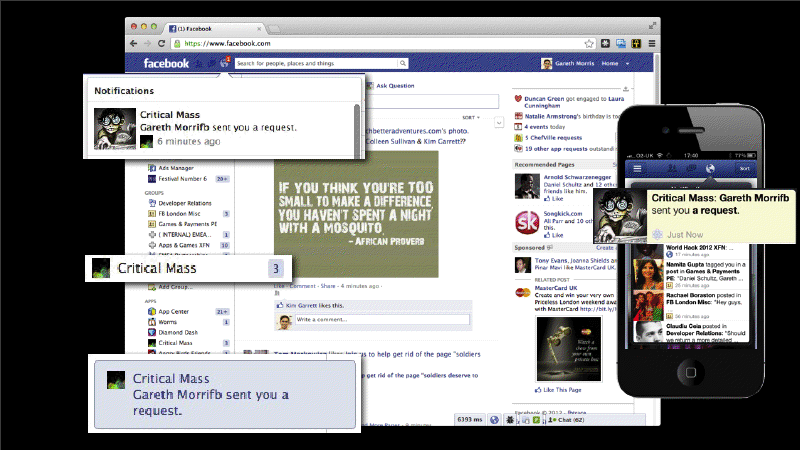Click the Ask Question link
Viewport: 800px width, 450px height.
394,86
